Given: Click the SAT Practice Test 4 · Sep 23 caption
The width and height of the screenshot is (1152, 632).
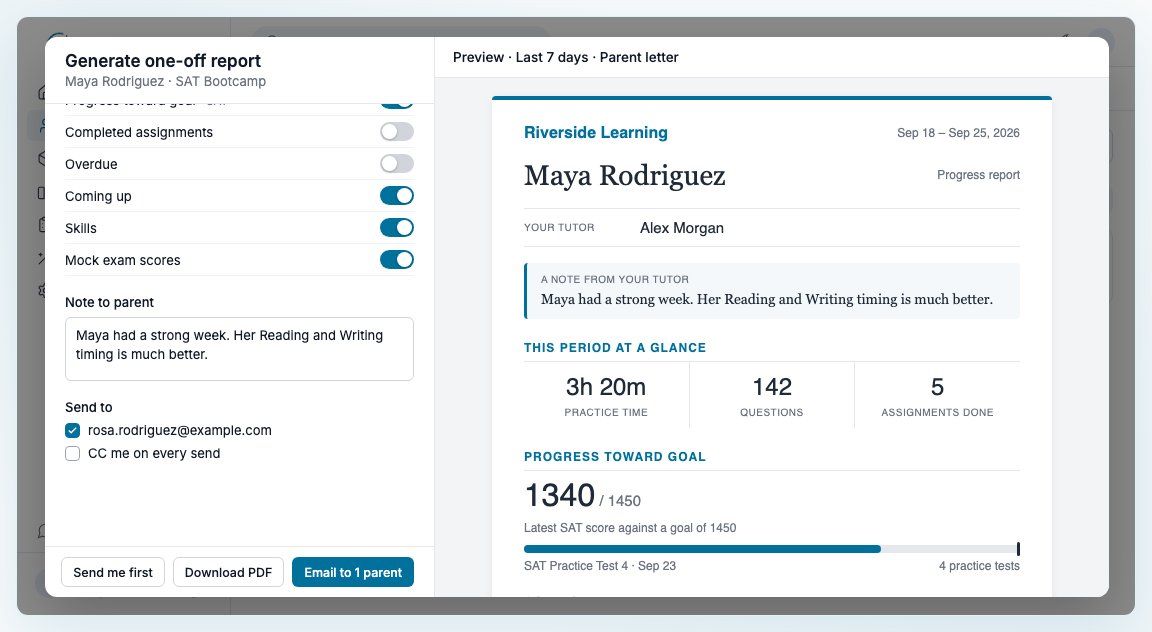Looking at the screenshot, I should click(x=600, y=566).
